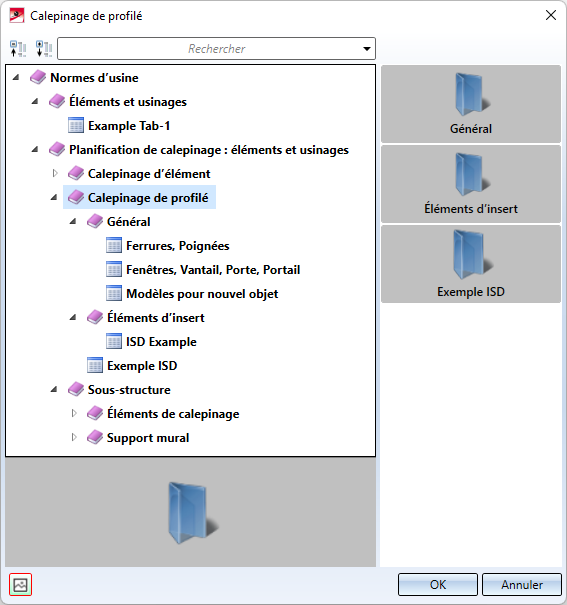This screenshot has width=567, height=605.
Task: Collapse the Éléments et usinages node
Action: pos(35,101)
